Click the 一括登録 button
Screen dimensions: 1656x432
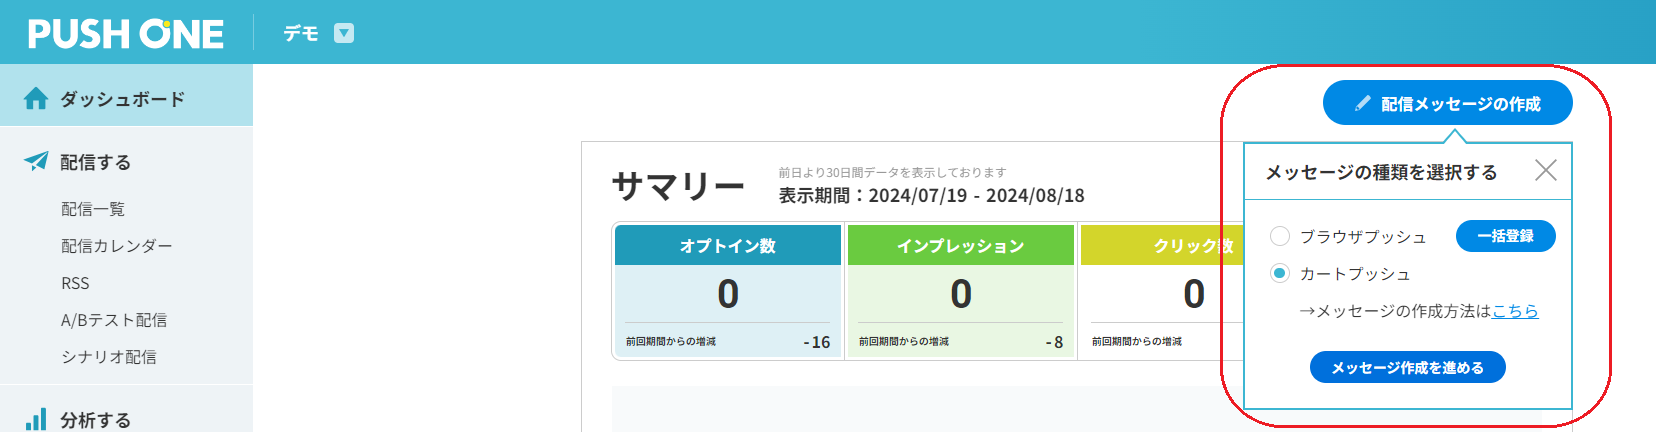click(x=1506, y=236)
